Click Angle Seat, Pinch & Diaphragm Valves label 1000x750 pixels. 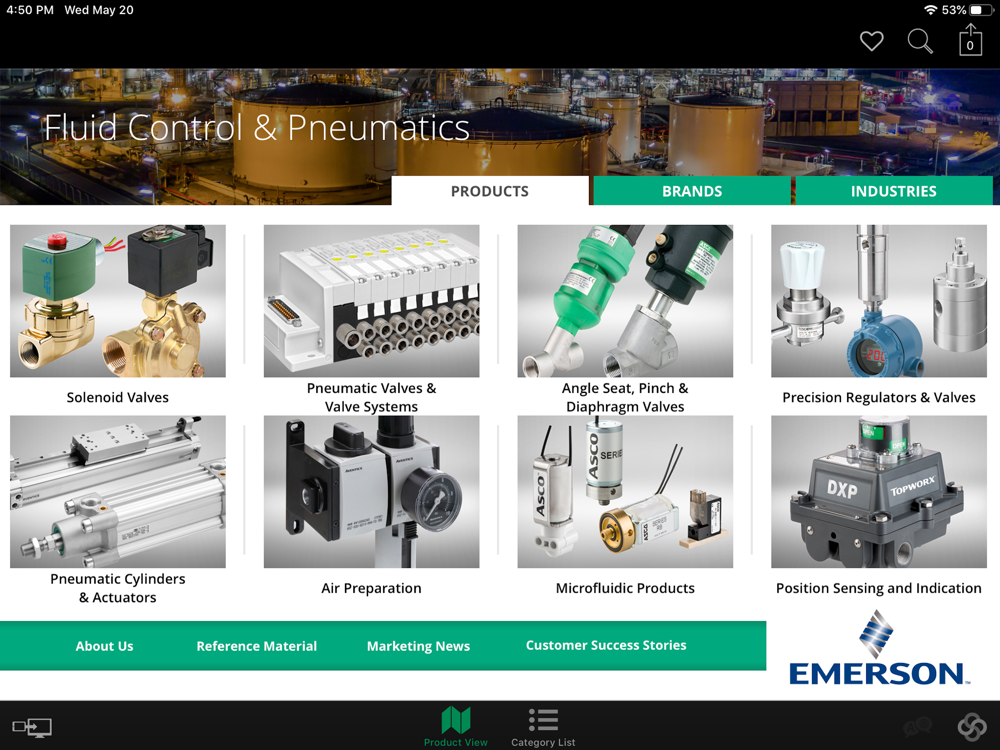(625, 397)
